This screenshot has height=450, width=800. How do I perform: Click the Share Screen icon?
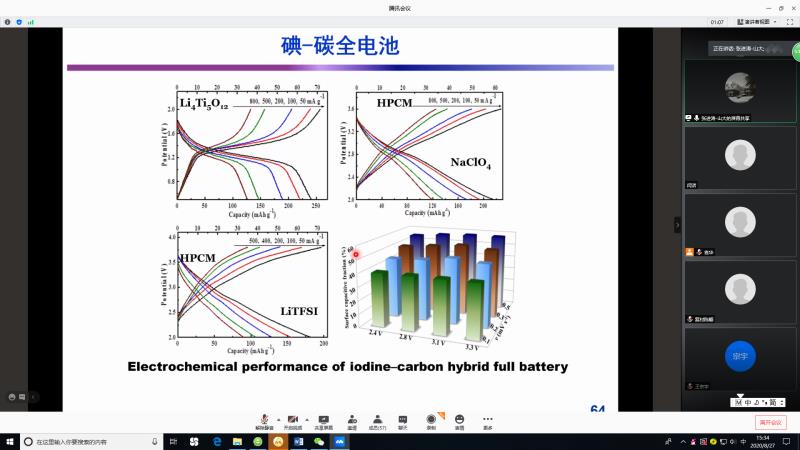(x=323, y=420)
